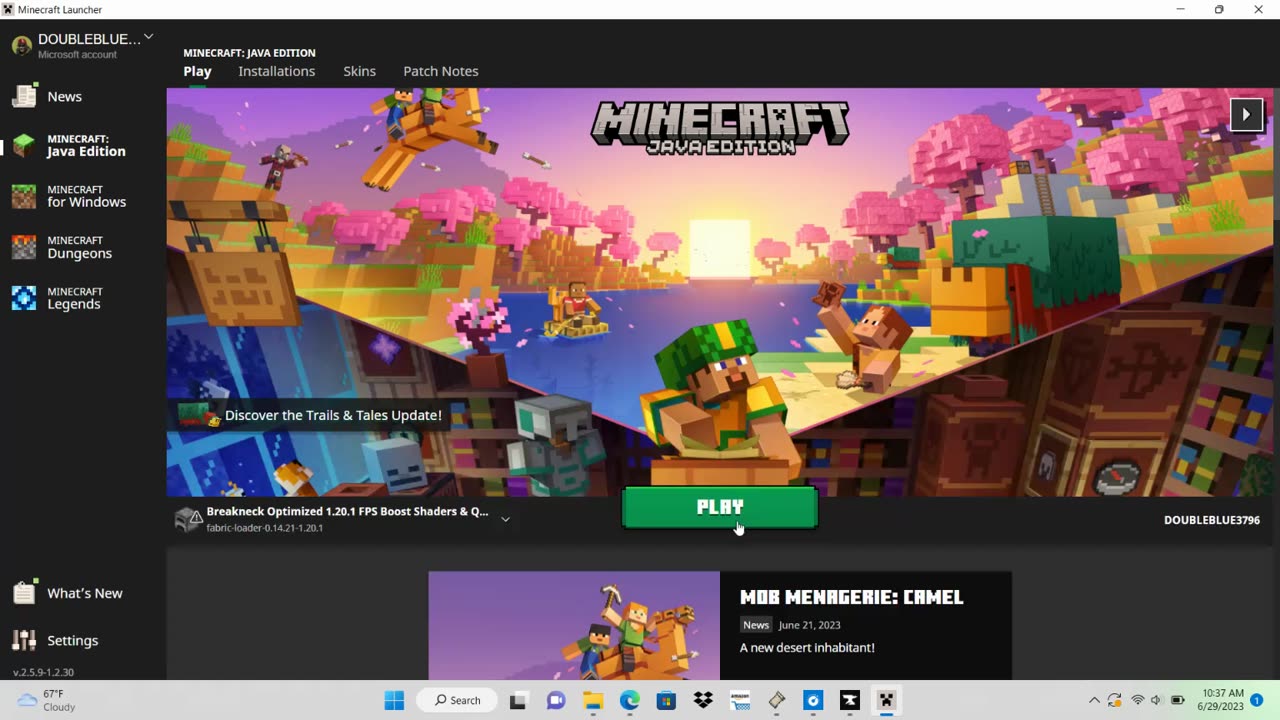Open the clock showing 10:37 AM

click(x=1223, y=700)
